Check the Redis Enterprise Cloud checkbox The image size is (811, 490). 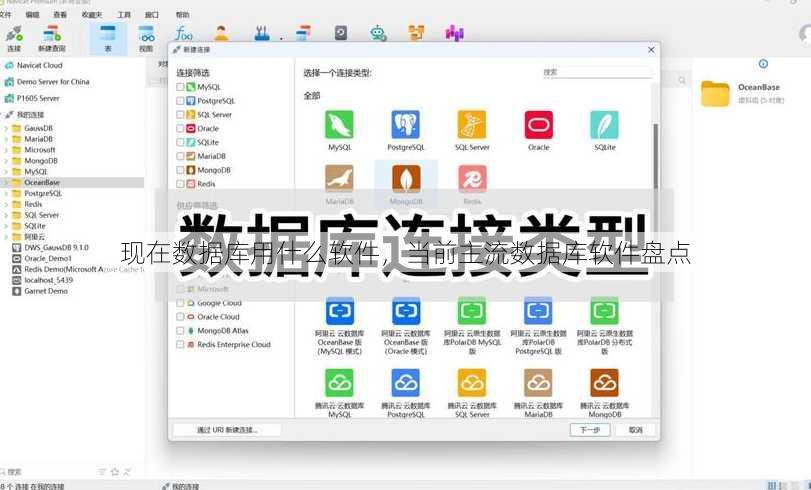[x=180, y=344]
